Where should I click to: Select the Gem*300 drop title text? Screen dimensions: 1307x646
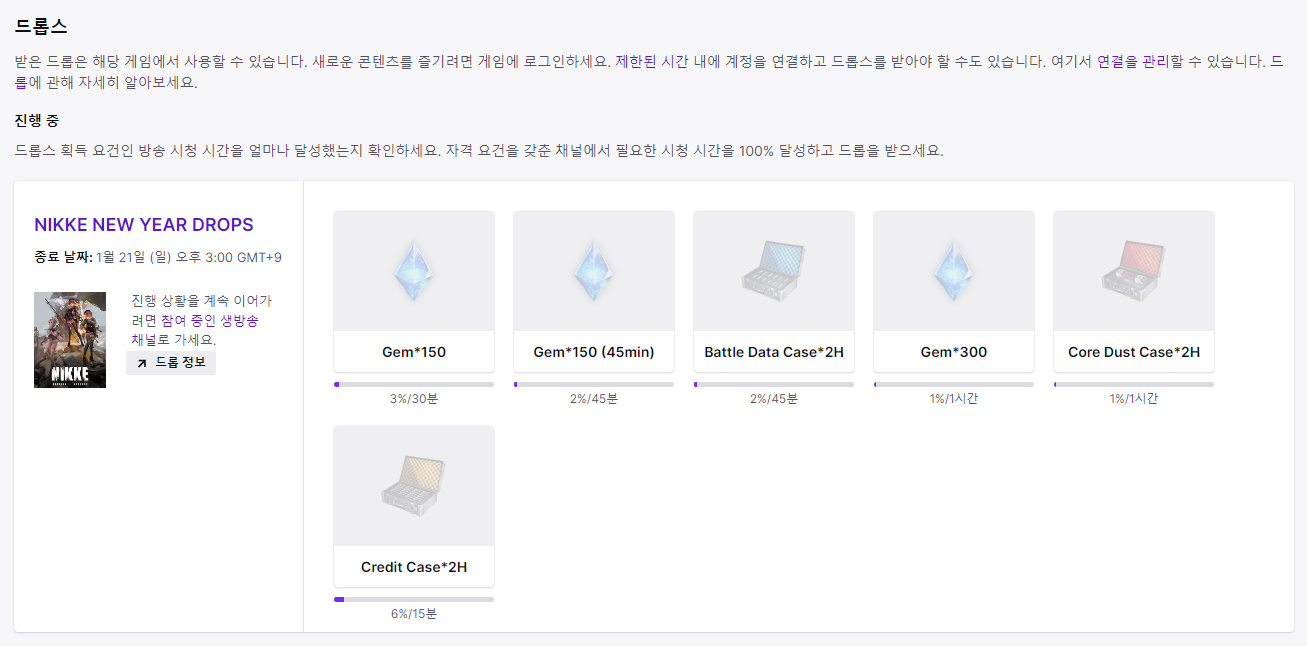[954, 352]
